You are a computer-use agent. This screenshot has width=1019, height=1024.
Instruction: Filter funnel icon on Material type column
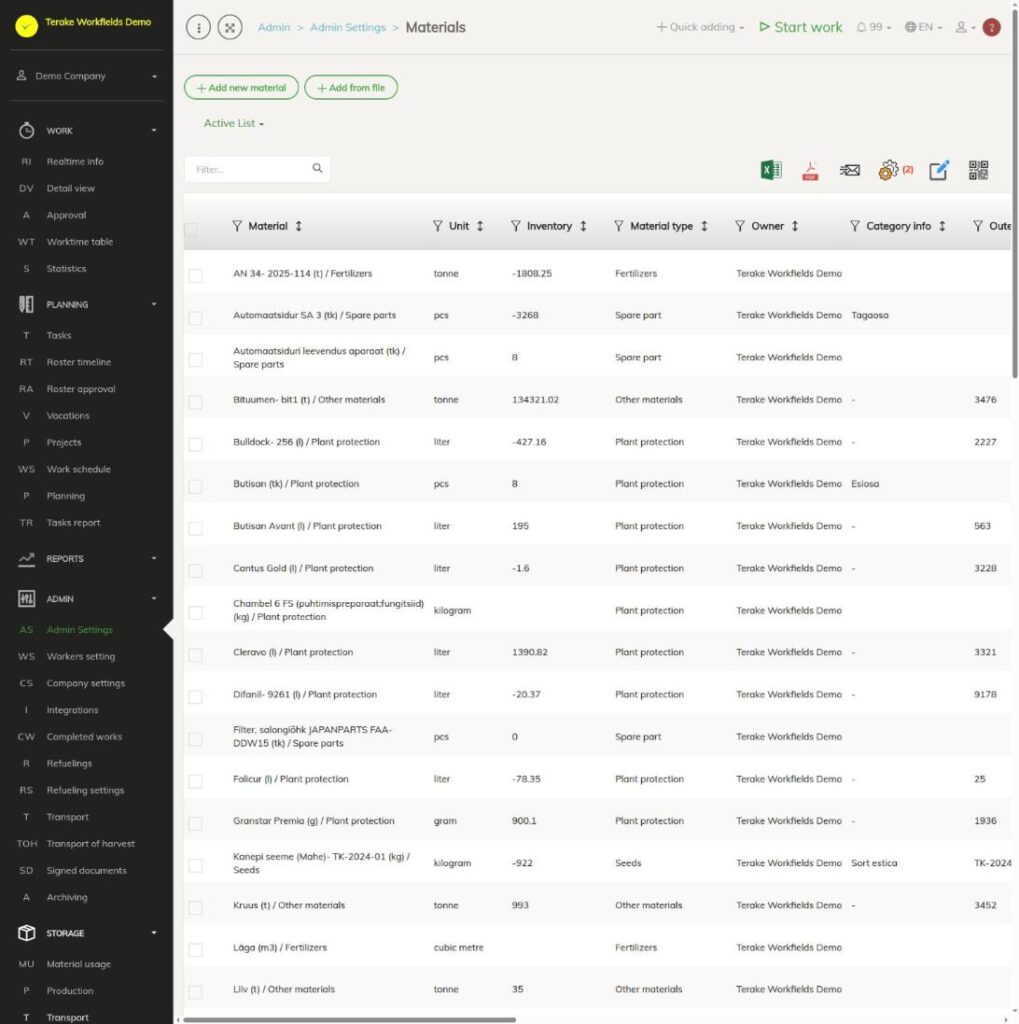619,226
